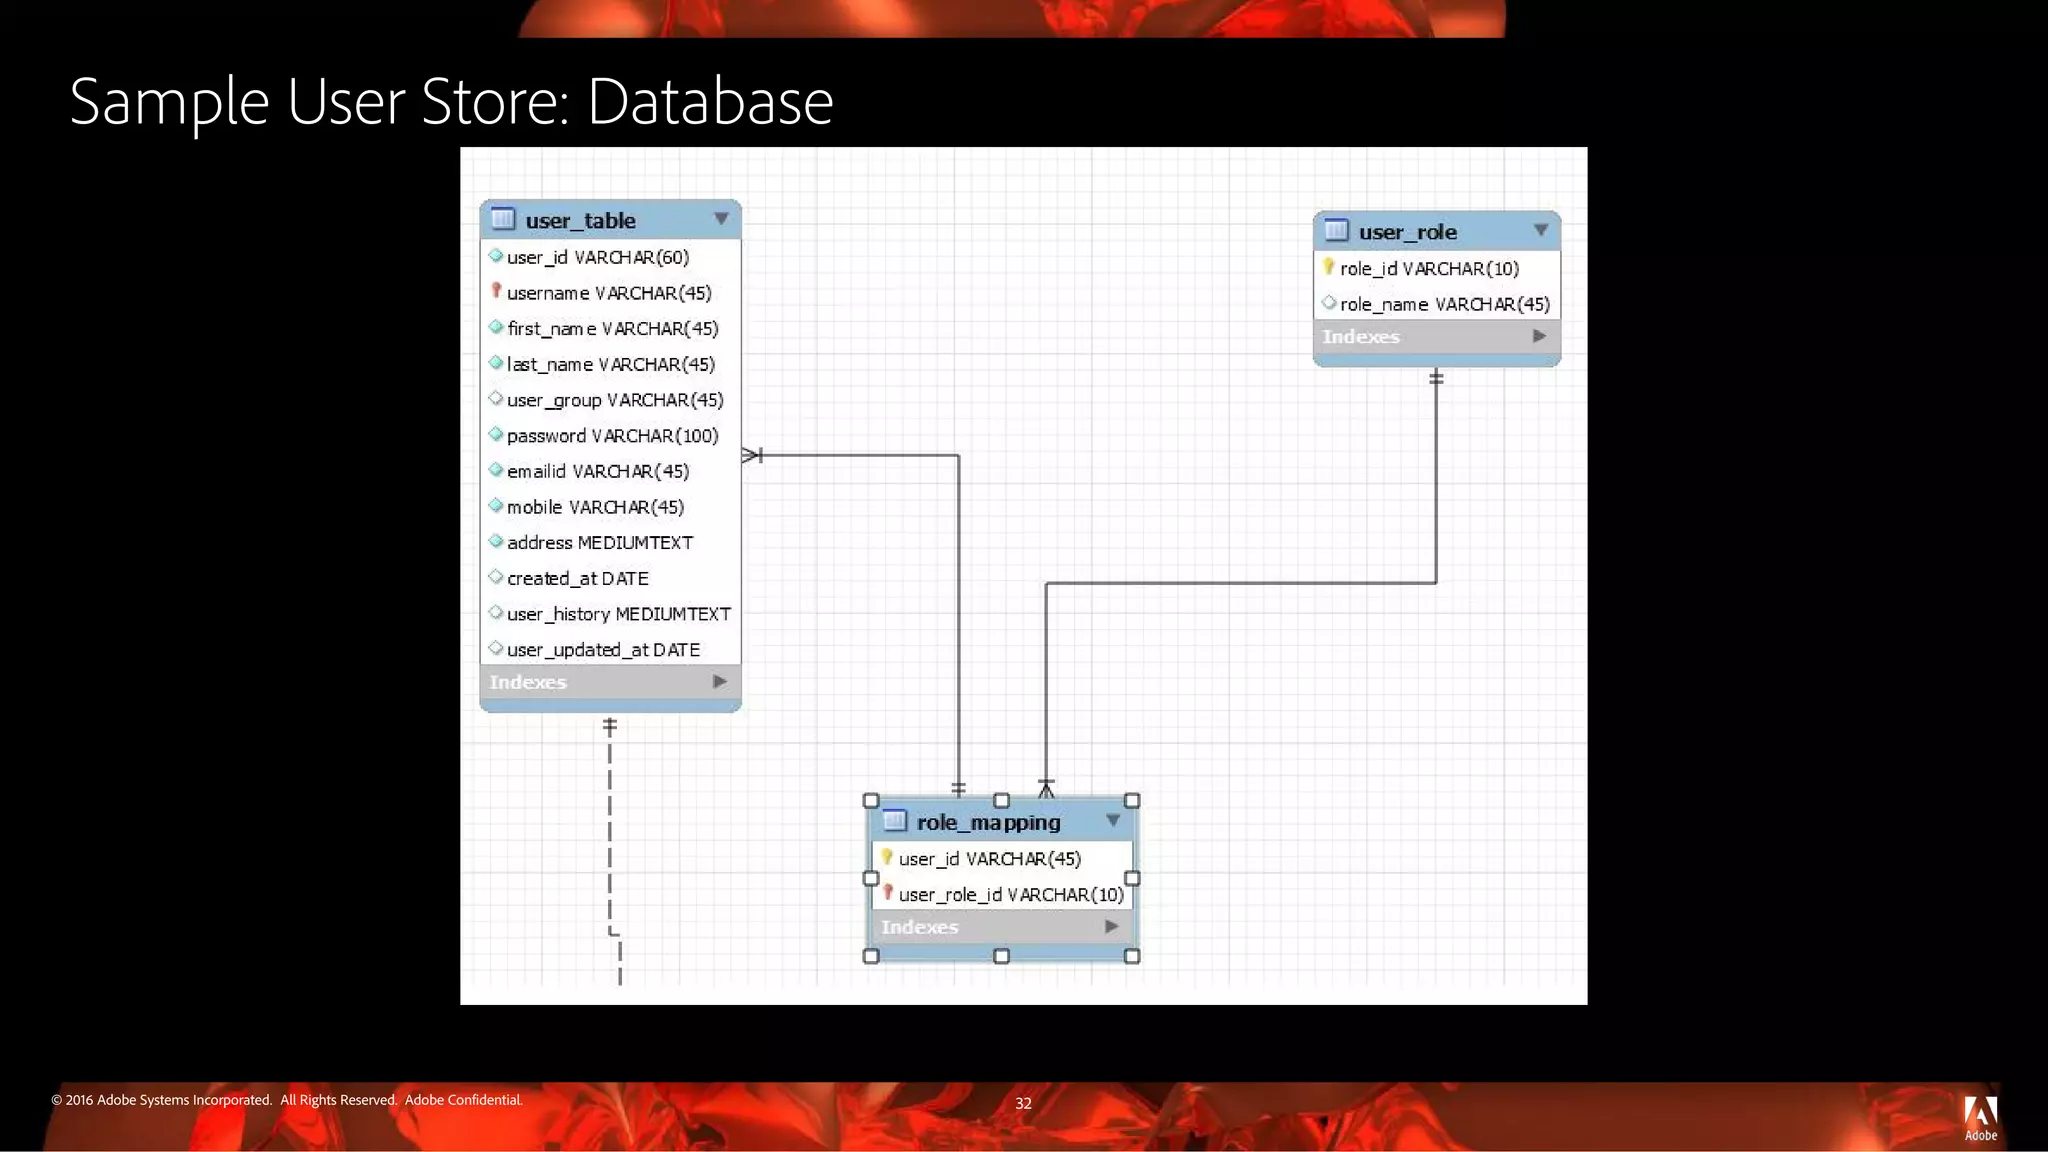
Task: Click the Adobe logo
Action: click(x=1980, y=1116)
